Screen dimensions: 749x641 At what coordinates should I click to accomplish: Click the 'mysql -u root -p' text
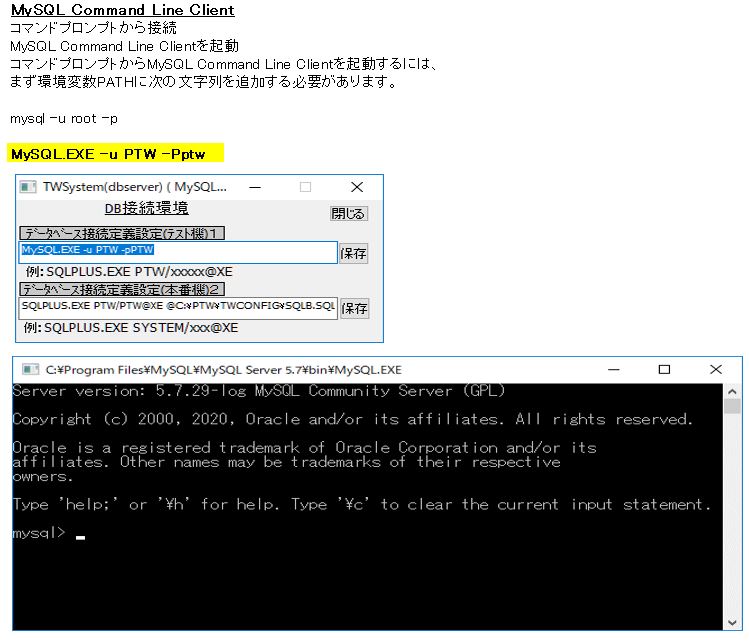click(64, 118)
